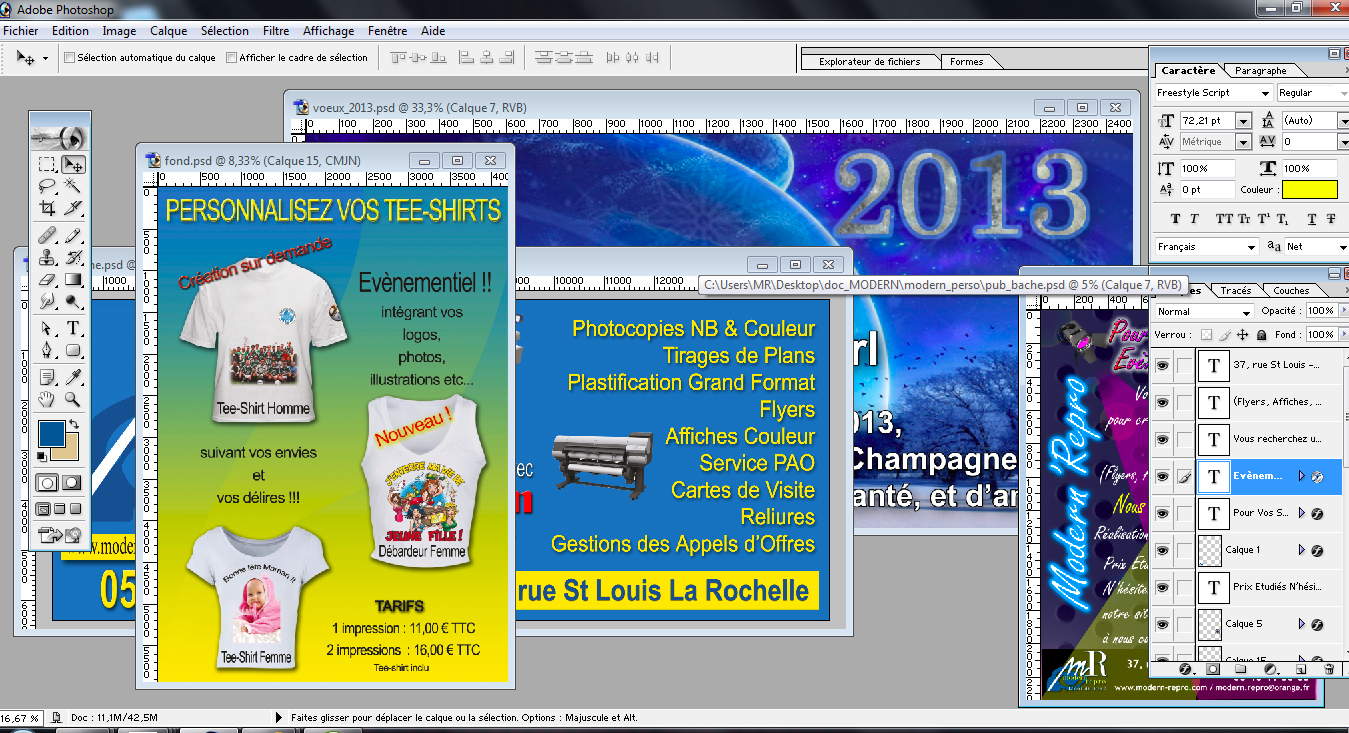Select the Zoom tool
The image size is (1349, 733).
[x=73, y=400]
